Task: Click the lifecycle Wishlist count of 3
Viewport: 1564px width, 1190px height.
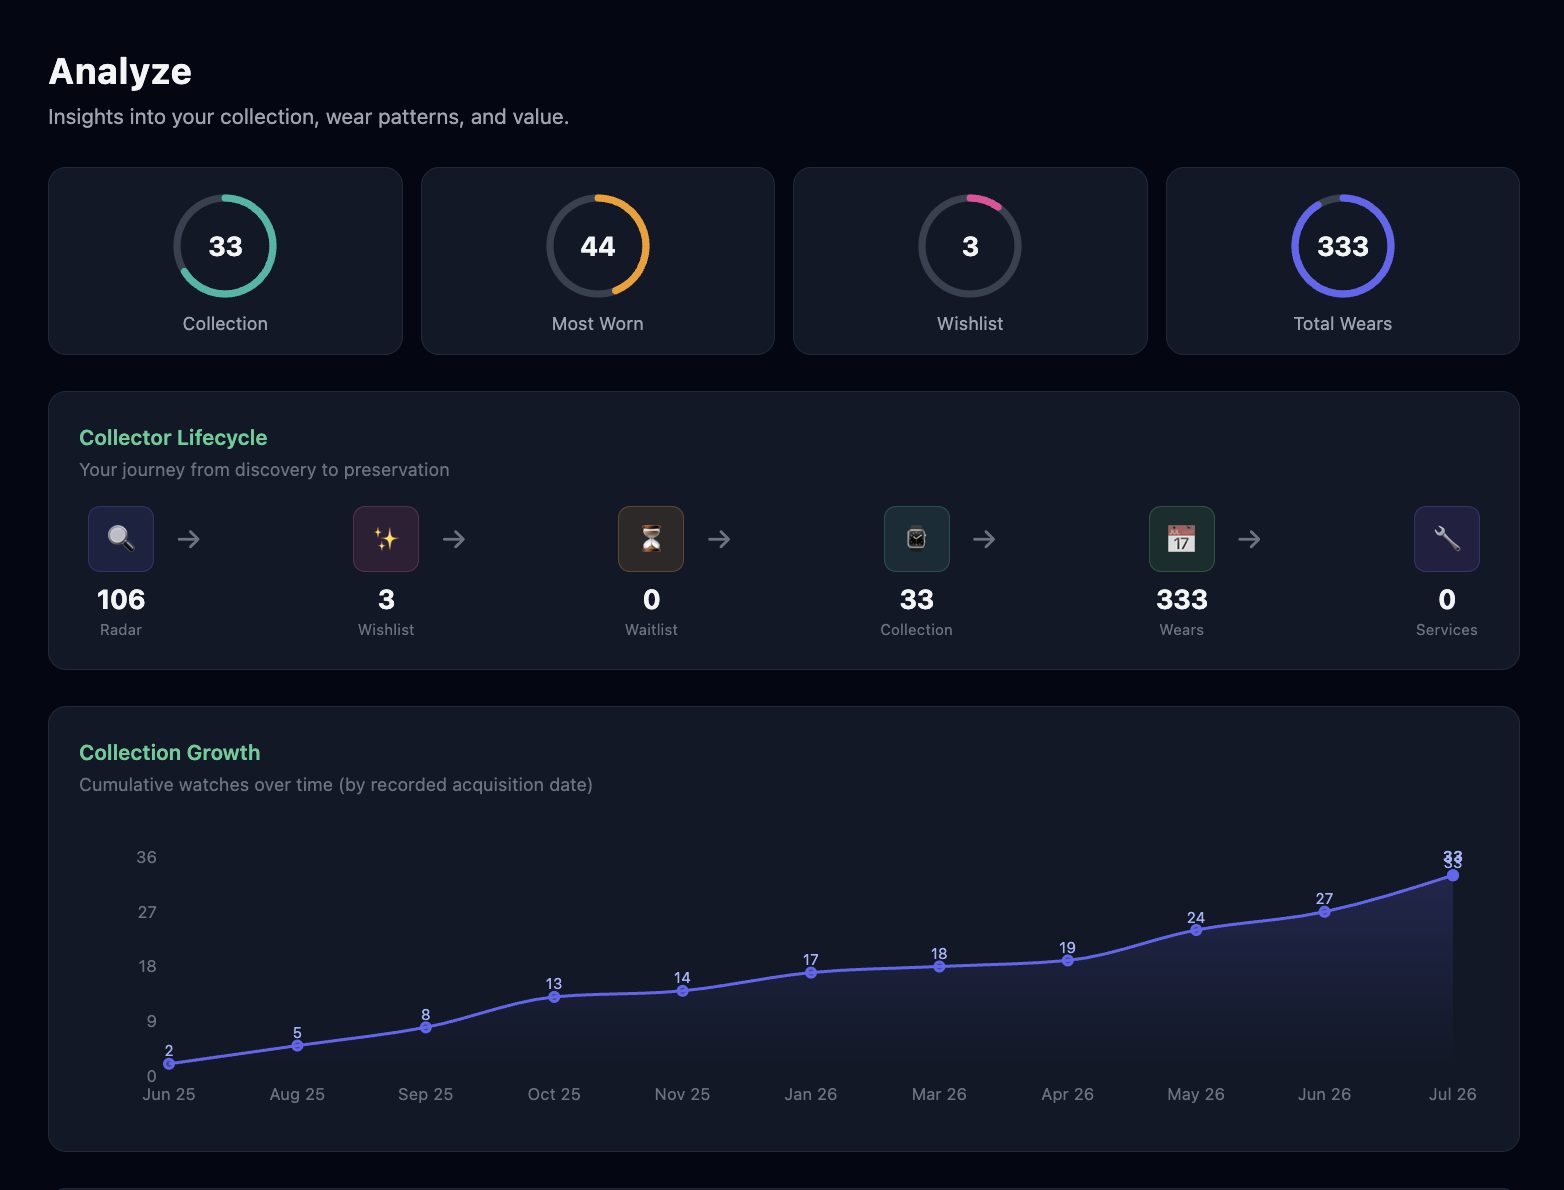Action: pos(386,600)
